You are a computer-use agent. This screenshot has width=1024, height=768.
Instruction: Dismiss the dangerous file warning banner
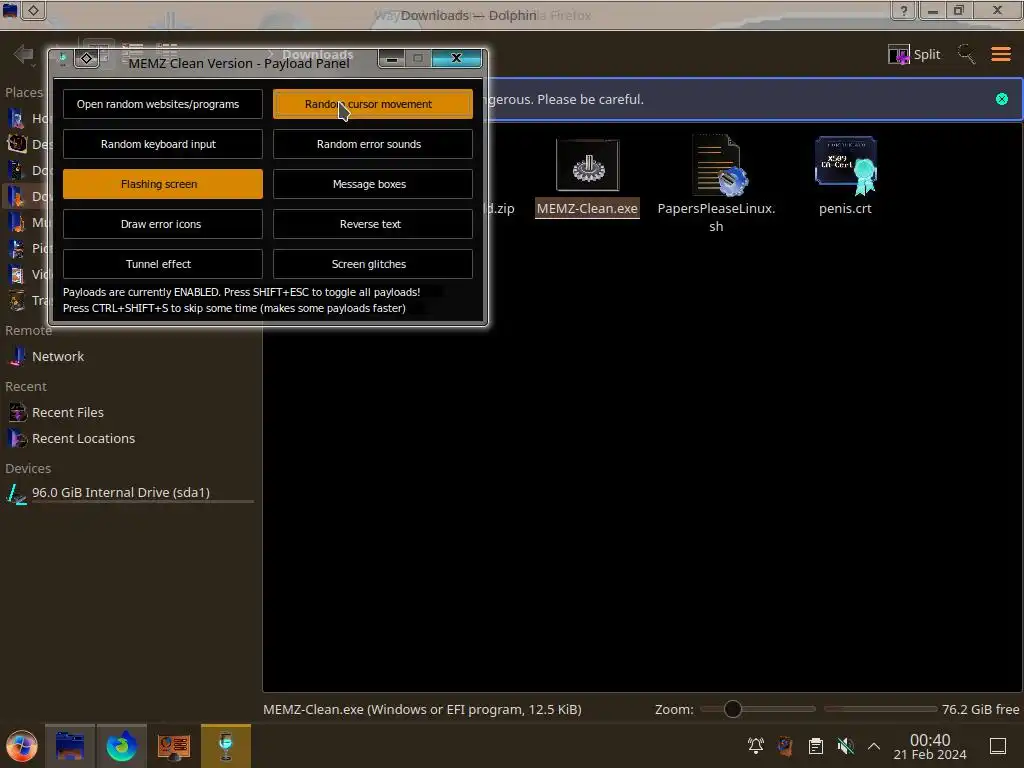pyautogui.click(x=1002, y=99)
